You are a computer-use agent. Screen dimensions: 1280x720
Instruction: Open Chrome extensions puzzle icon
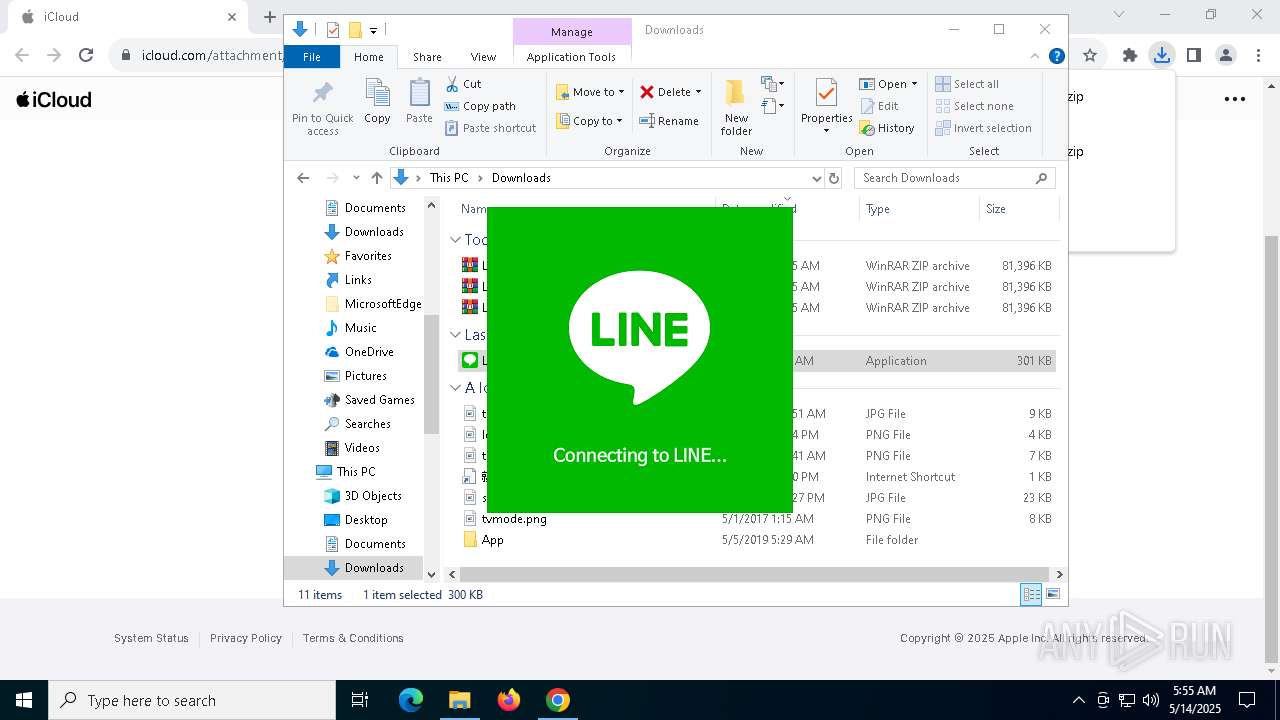click(1129, 56)
